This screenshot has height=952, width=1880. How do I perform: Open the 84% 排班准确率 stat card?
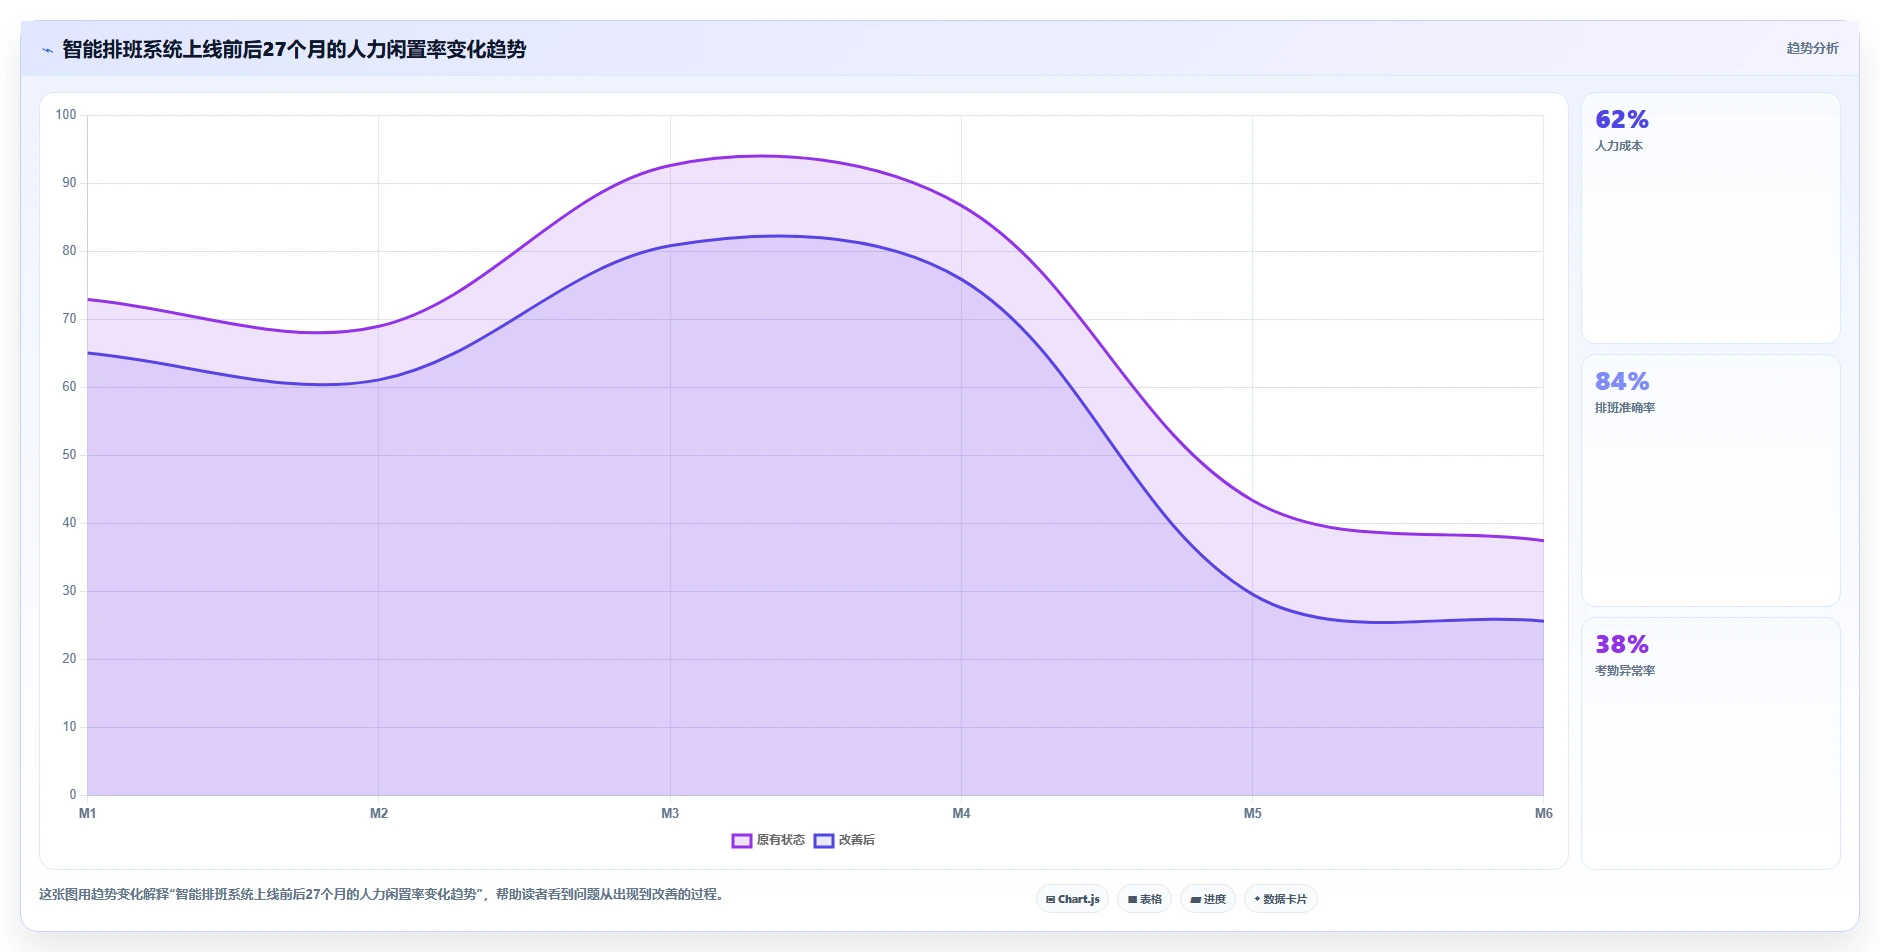[x=1710, y=480]
